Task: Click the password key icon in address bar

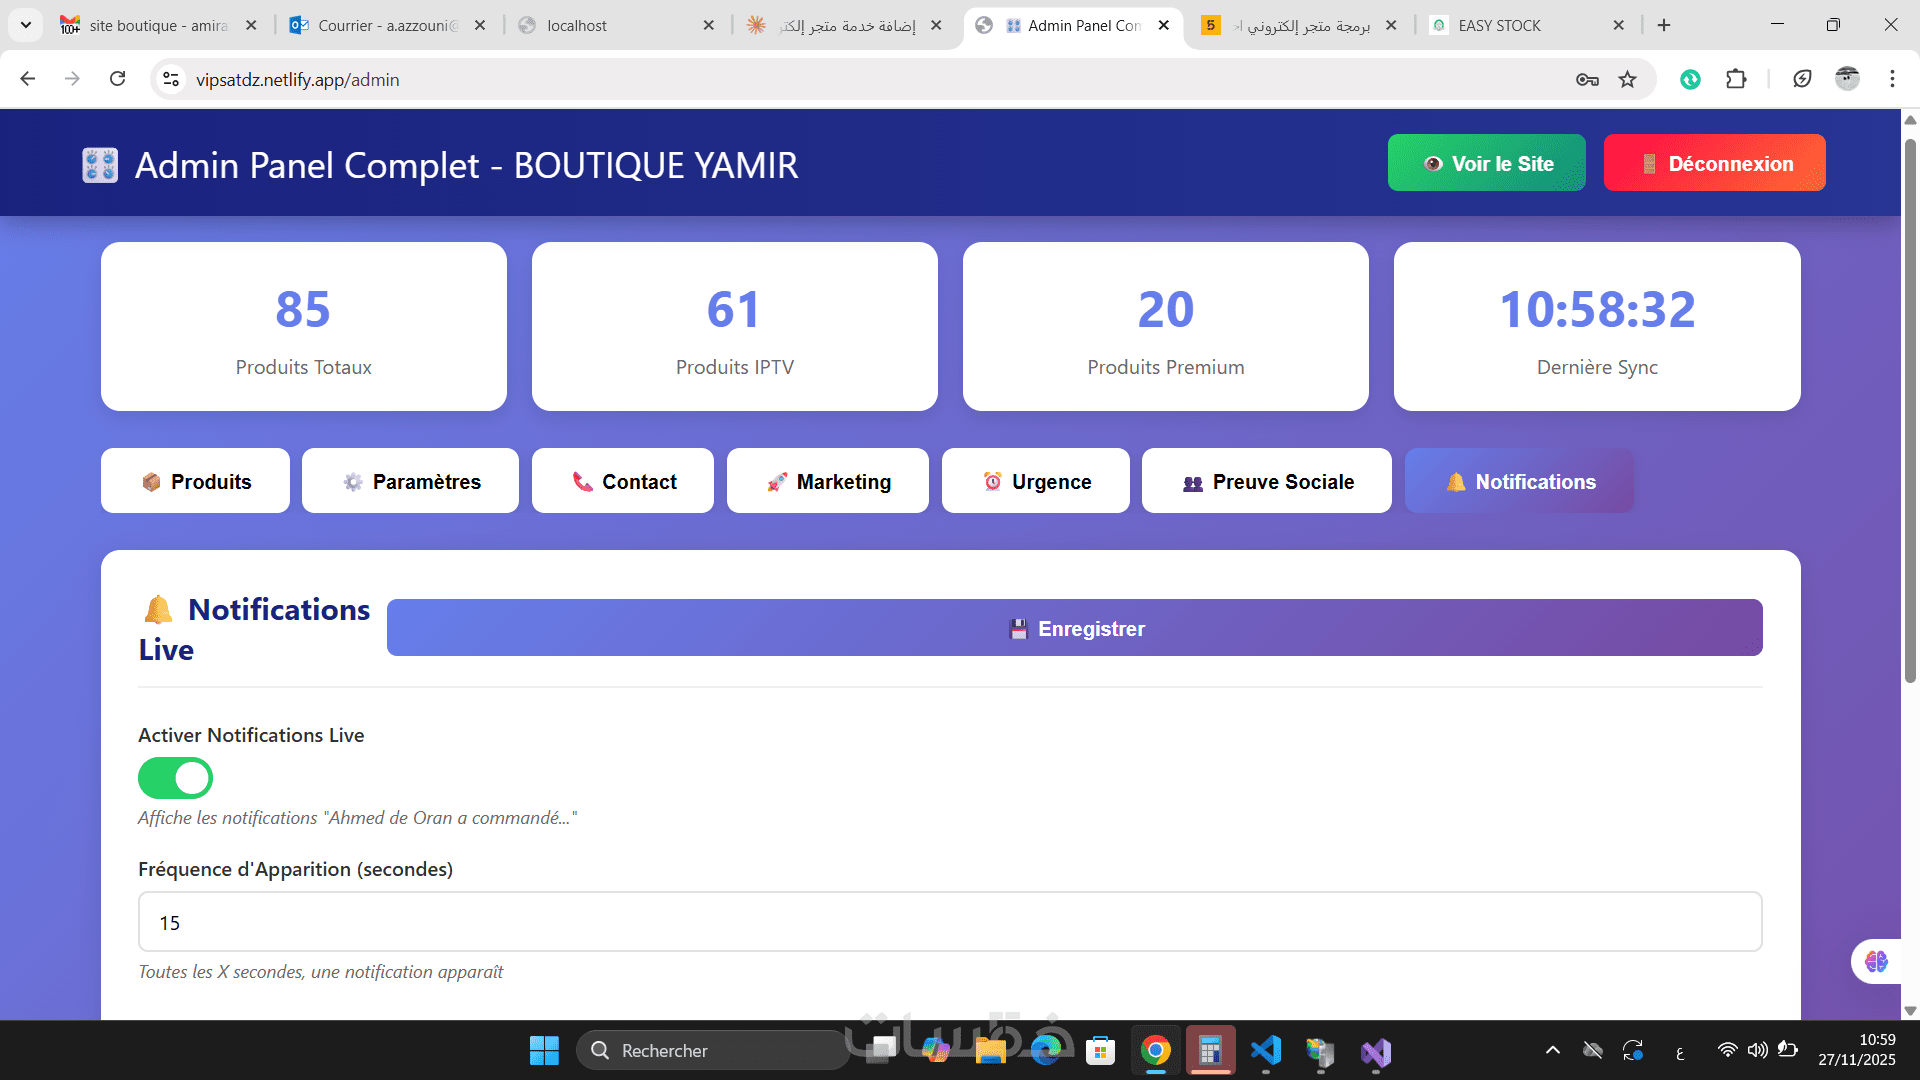Action: point(1587,80)
